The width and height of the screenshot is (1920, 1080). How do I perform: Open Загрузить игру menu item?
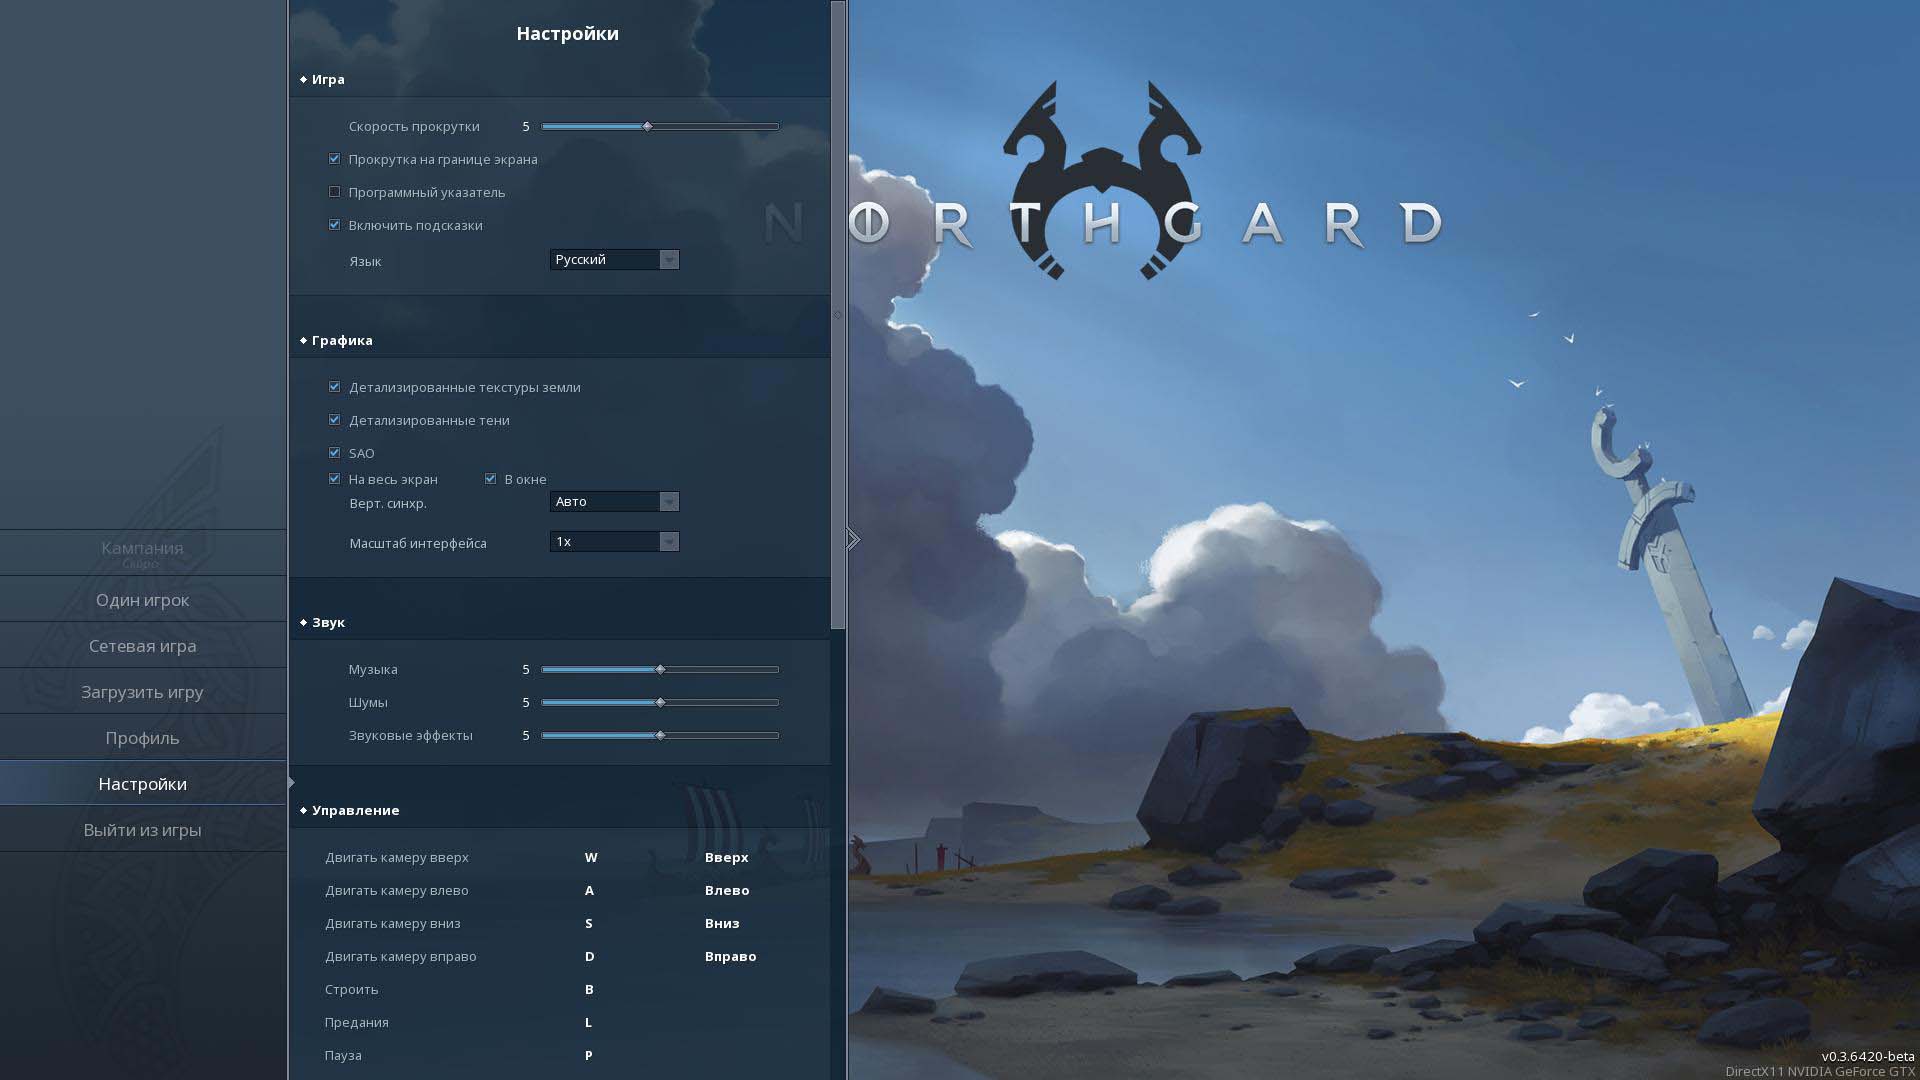coord(143,692)
